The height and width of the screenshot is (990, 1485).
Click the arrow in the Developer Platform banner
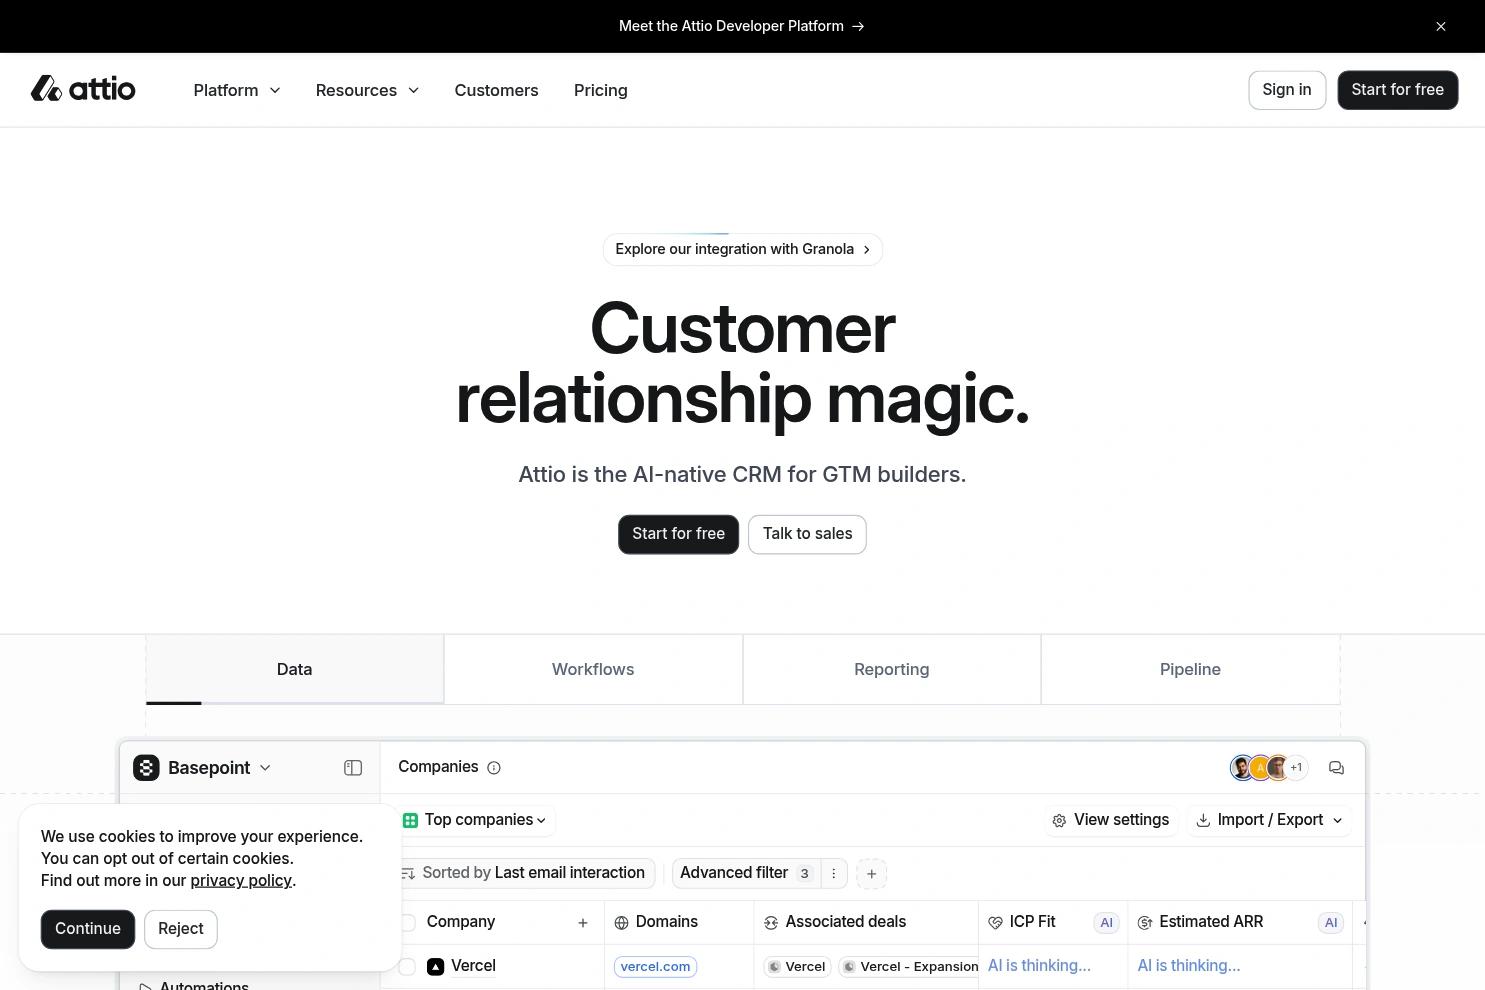pos(858,26)
